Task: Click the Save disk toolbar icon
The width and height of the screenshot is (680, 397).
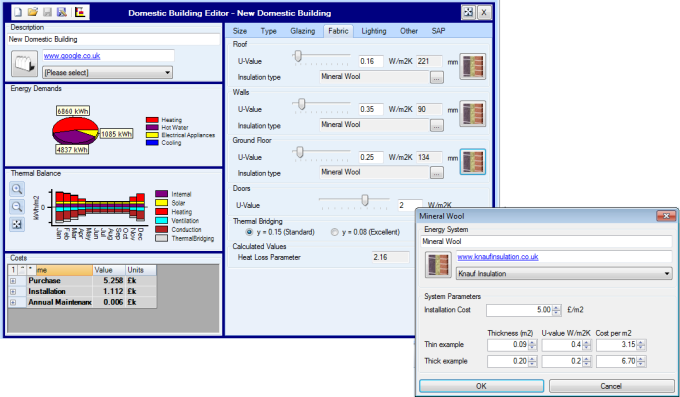Action: [47, 12]
